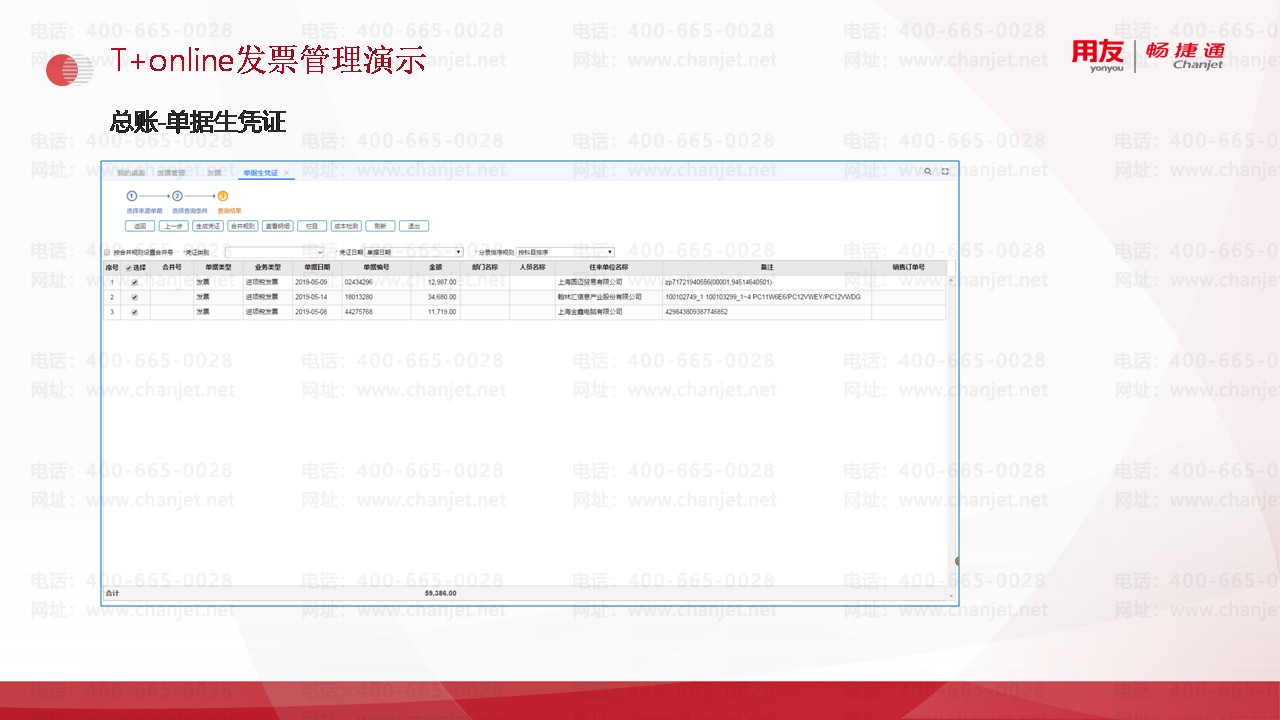1280x720 pixels.
Task: Click the 往来单位名称 column header
Action: tap(608, 268)
